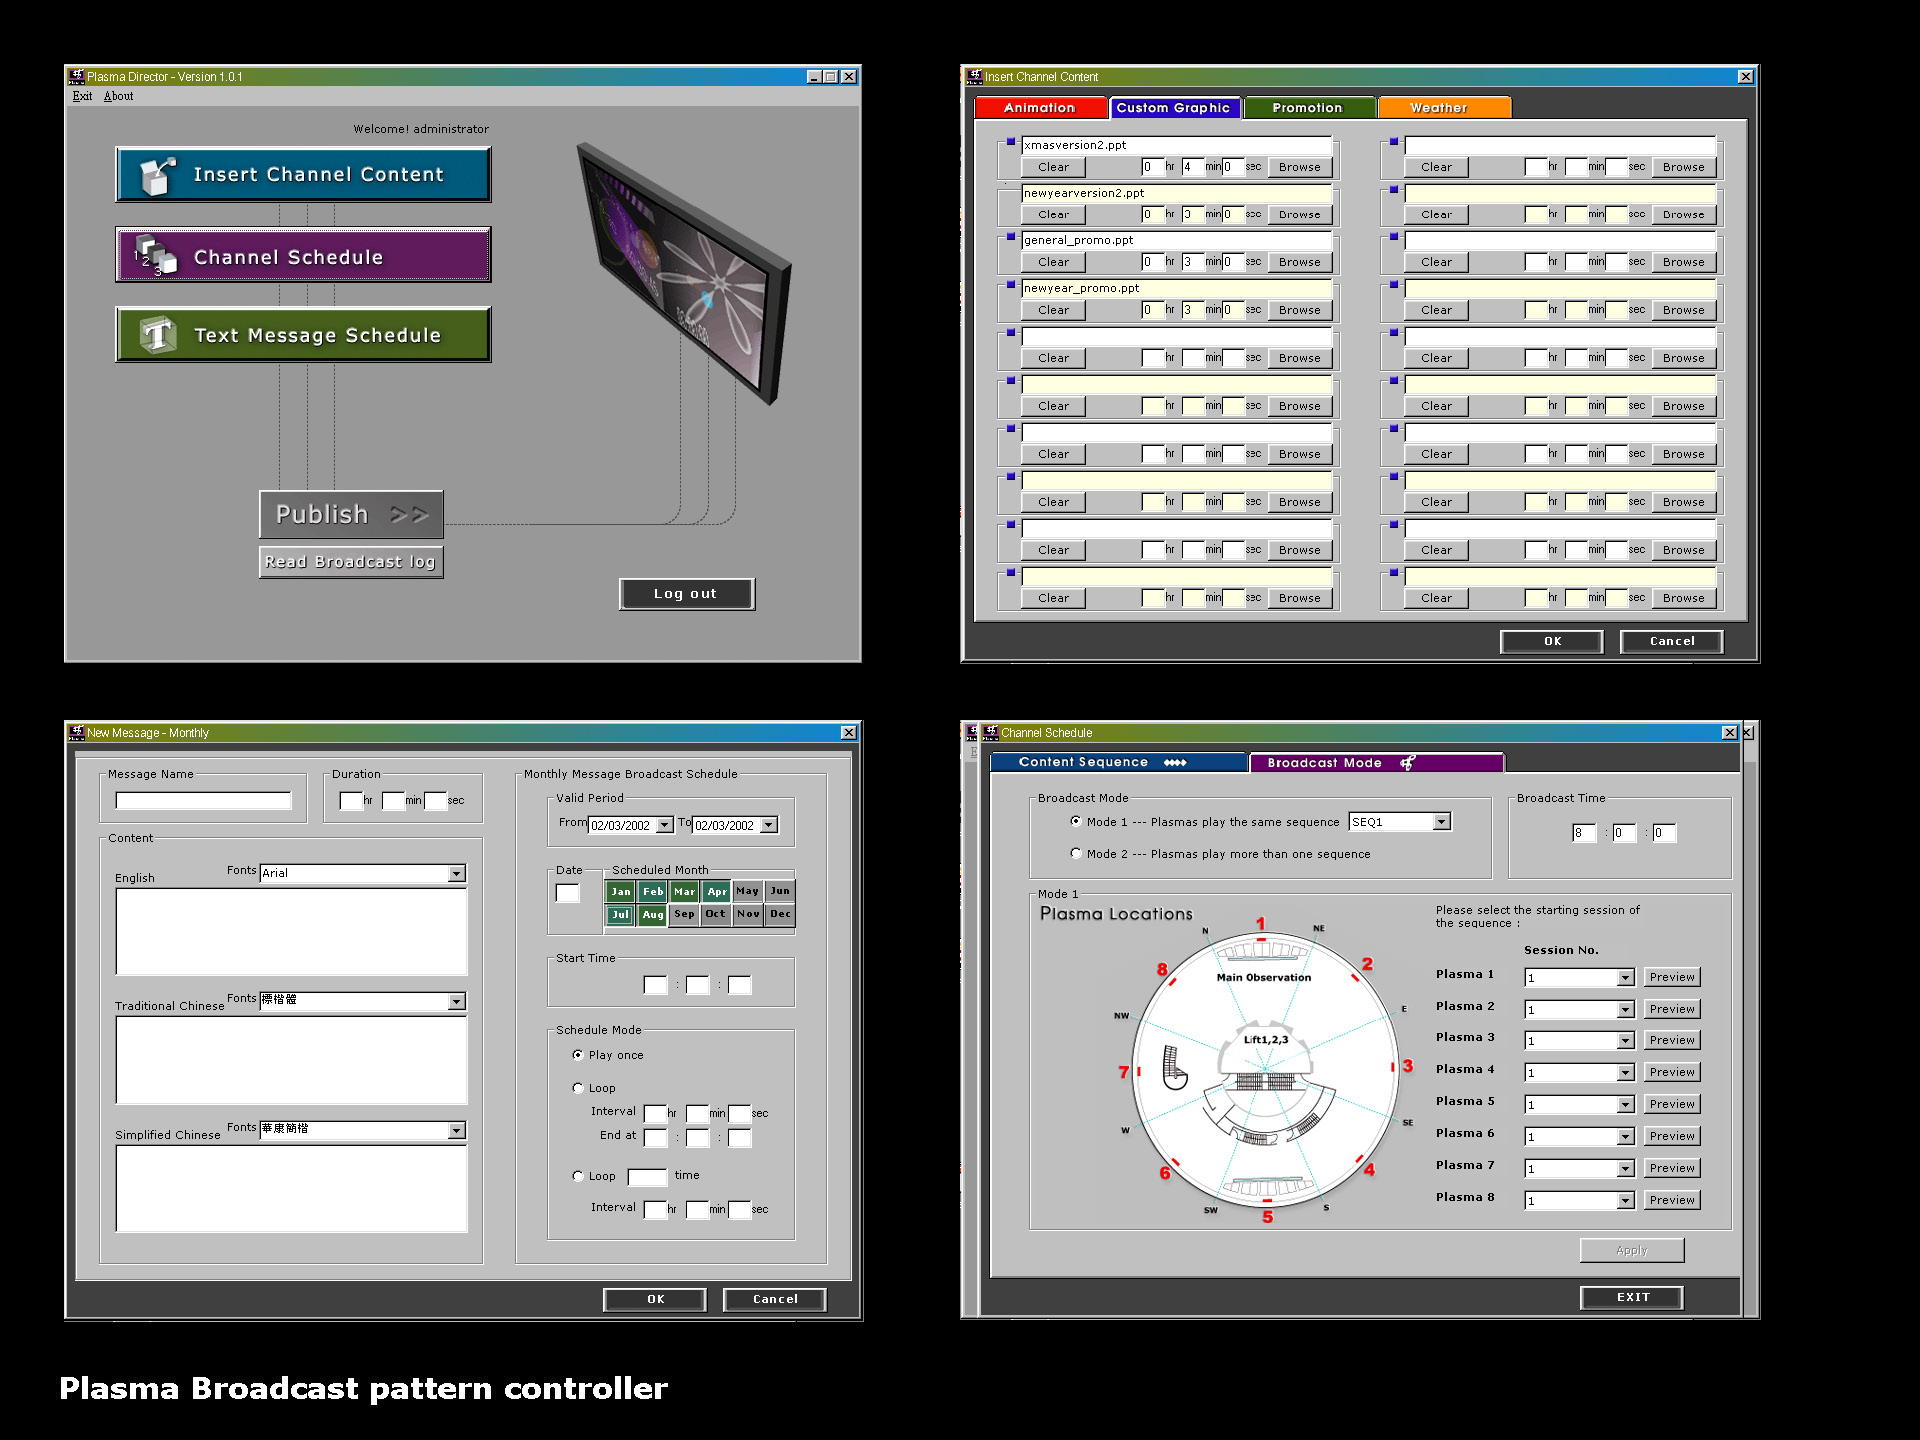Screen dimensions: 1920x1440
Task: Click the Message Name input field
Action: [203, 801]
